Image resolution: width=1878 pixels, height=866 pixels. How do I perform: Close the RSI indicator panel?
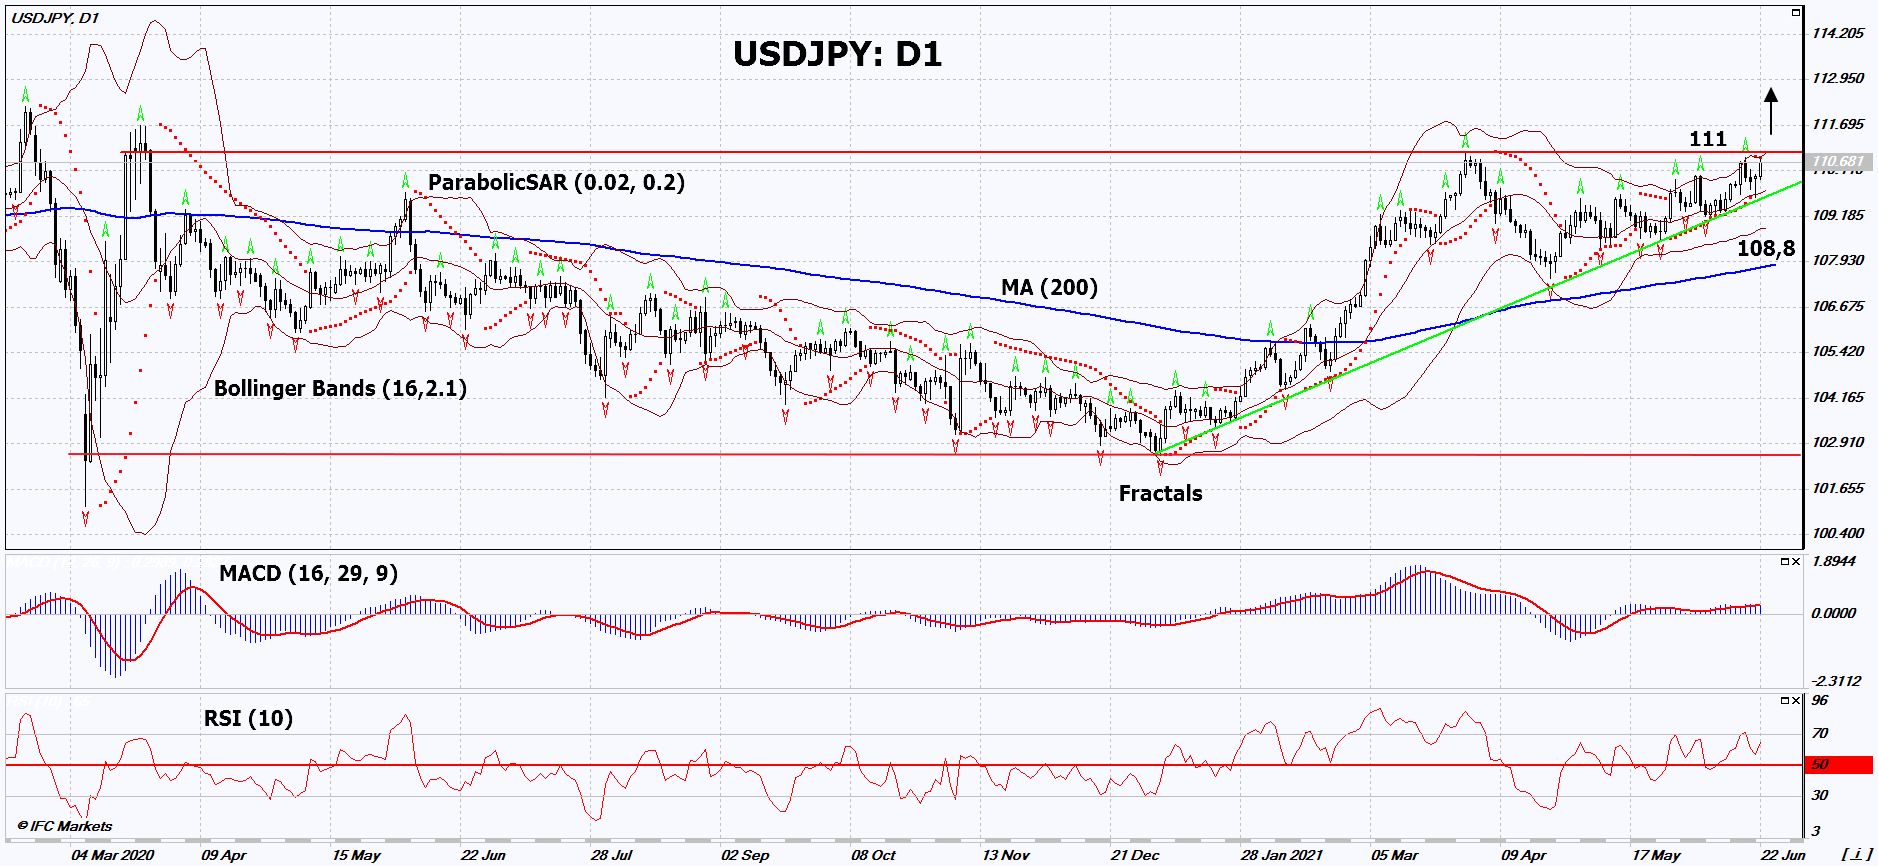click(1796, 700)
